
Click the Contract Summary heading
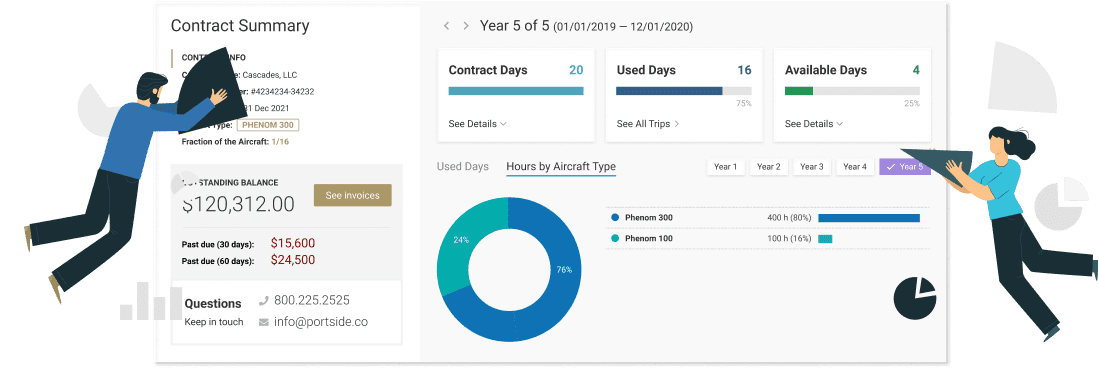click(240, 26)
